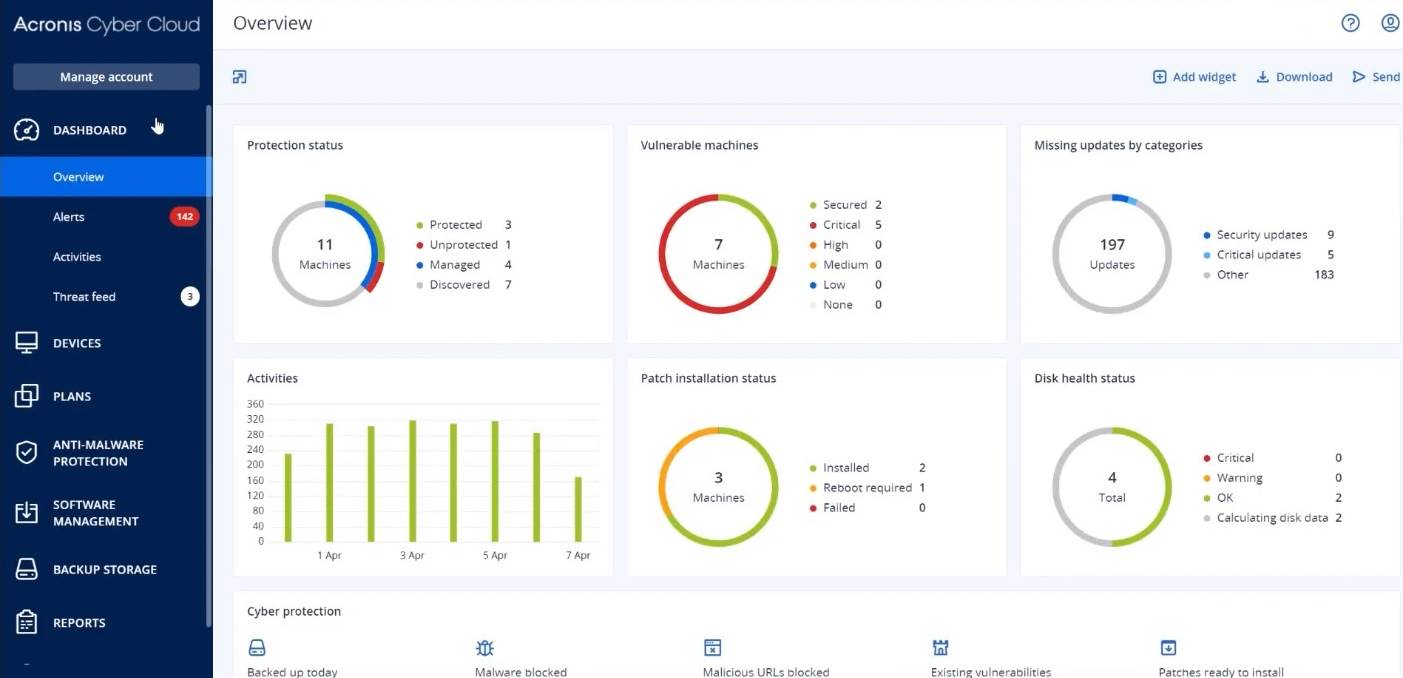The image size is (1403, 678).
Task: Select the Activities nav item
Action: (x=76, y=256)
